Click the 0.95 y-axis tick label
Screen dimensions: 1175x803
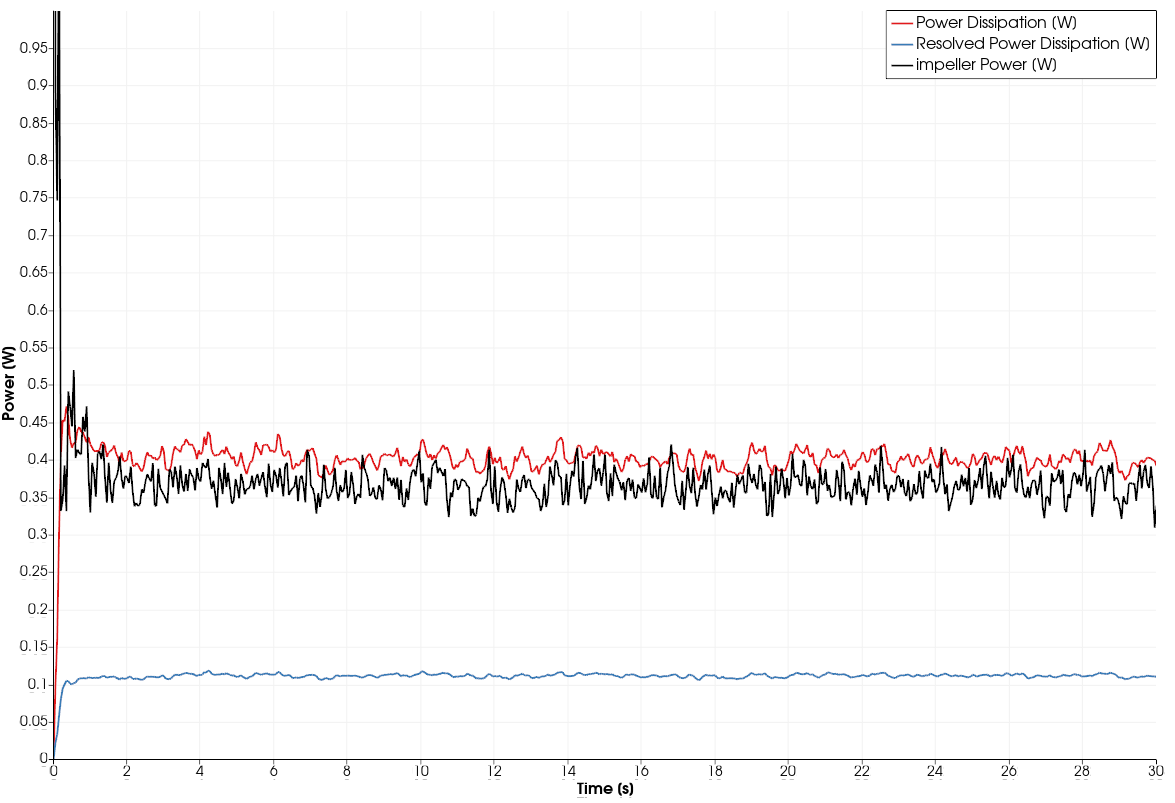point(34,48)
